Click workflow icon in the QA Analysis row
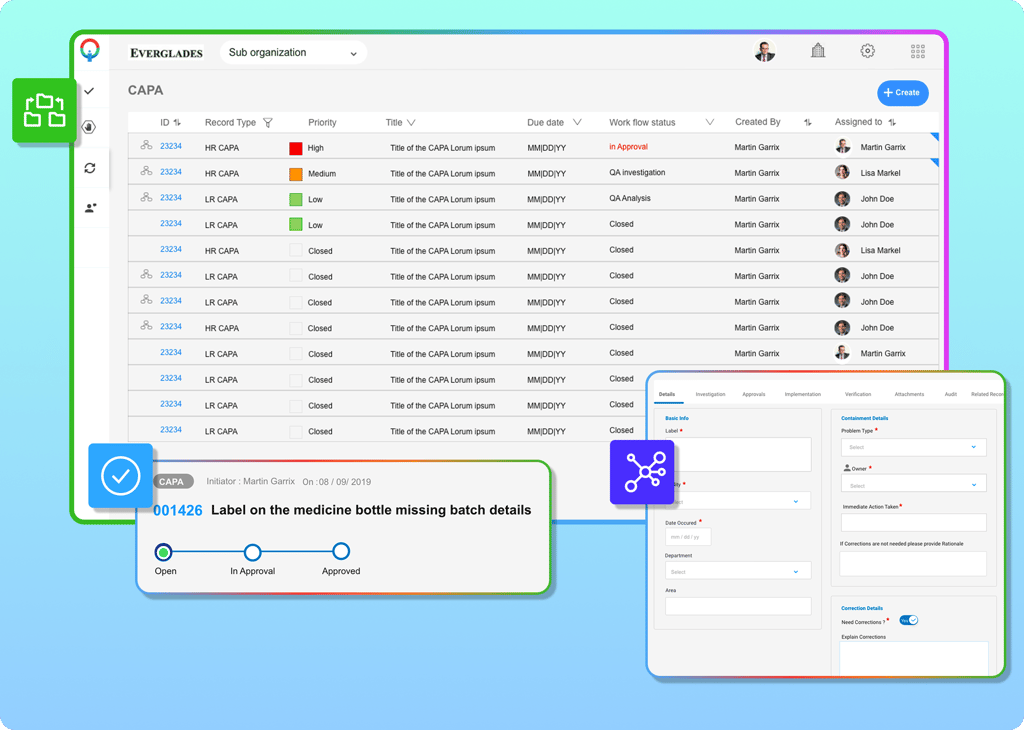 (x=146, y=197)
